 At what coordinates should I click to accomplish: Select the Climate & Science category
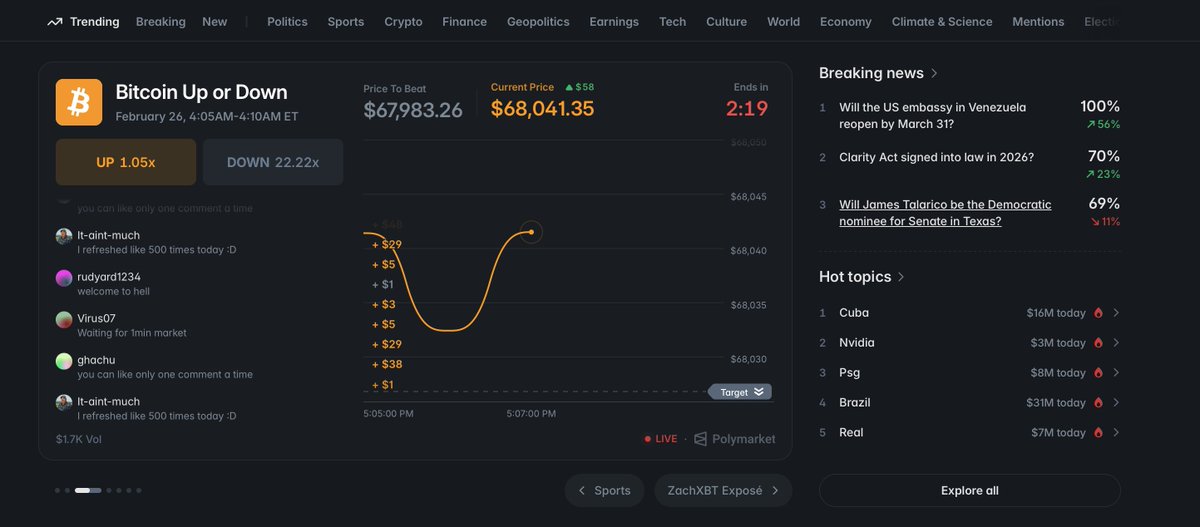click(942, 22)
